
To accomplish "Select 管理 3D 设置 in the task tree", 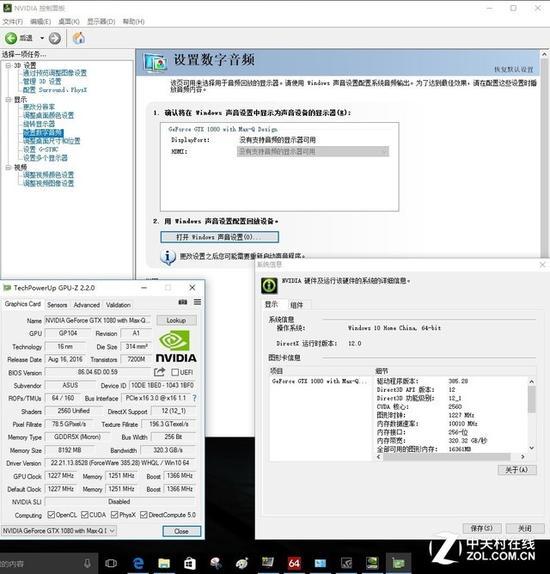I will click(x=42, y=81).
